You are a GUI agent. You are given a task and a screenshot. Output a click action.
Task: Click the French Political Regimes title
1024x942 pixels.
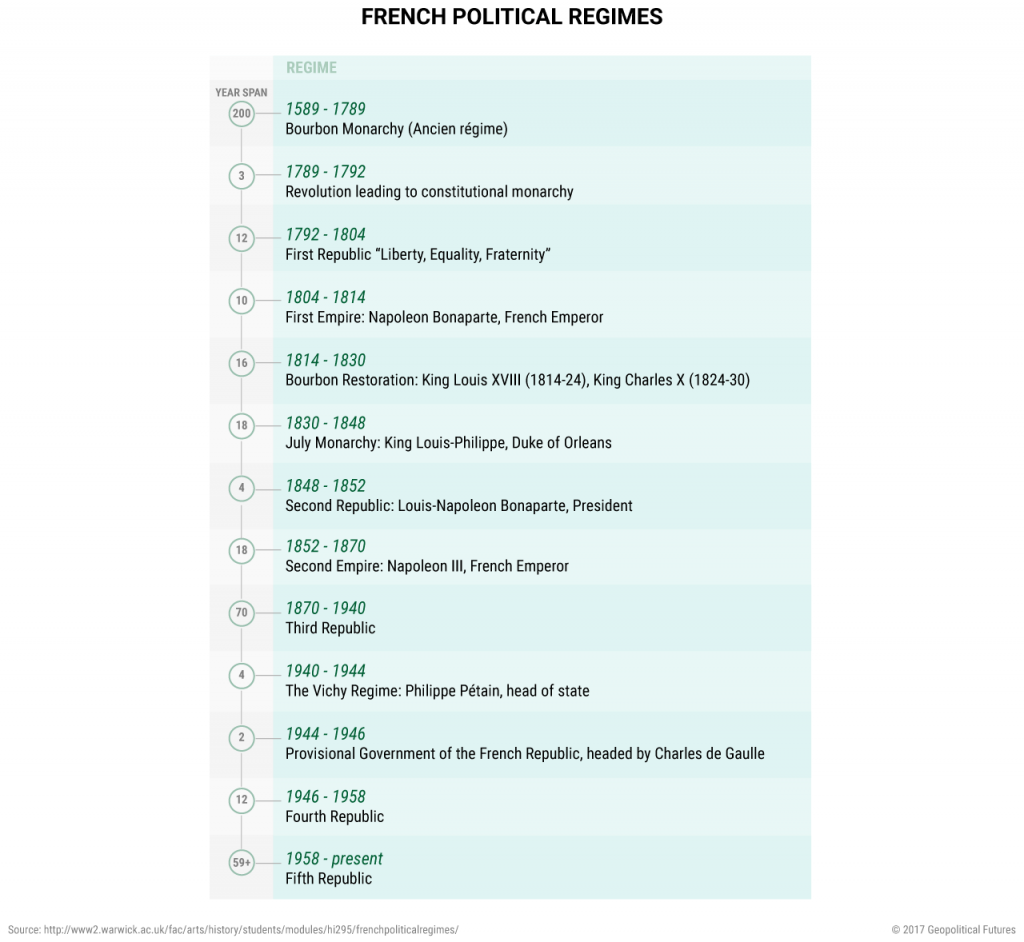point(511,18)
